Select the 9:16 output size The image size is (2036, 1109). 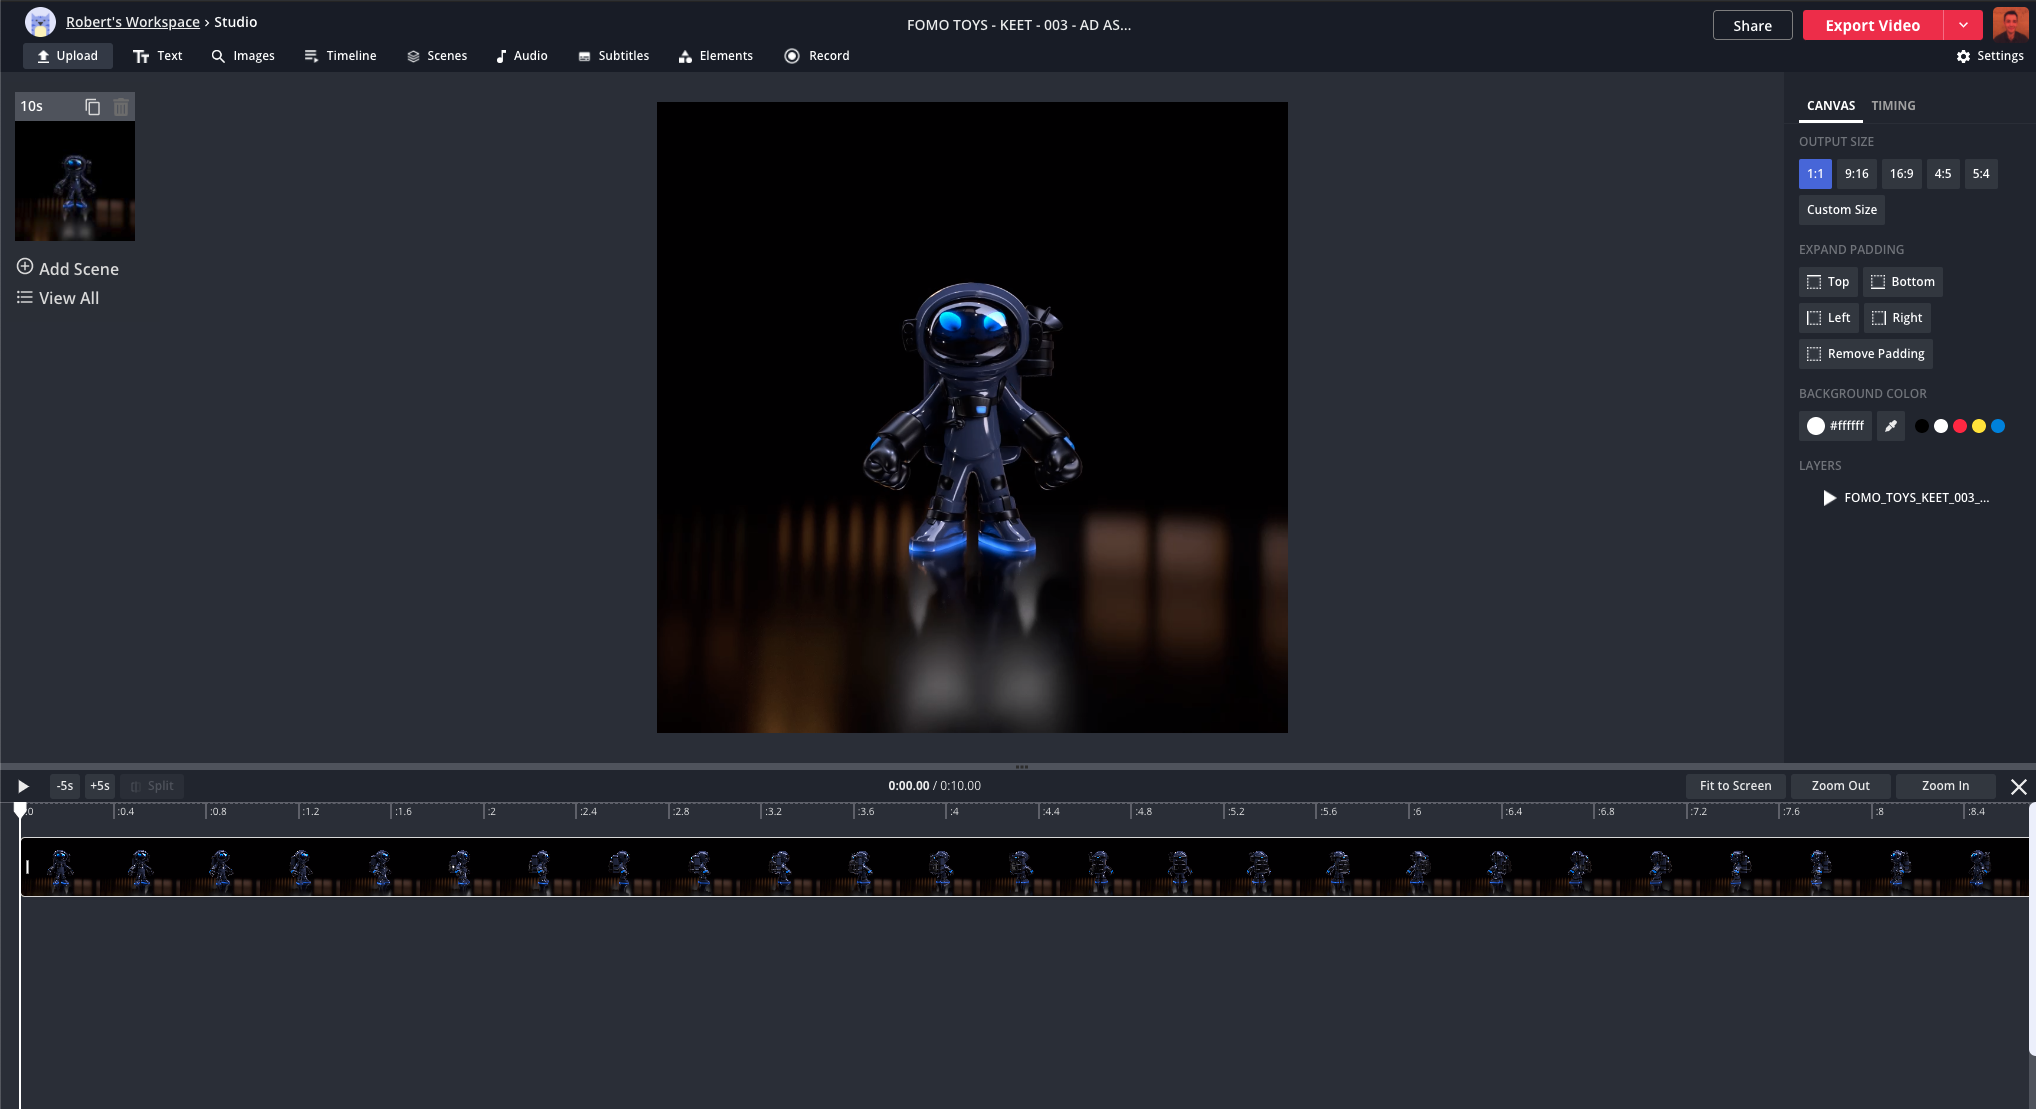click(x=1856, y=174)
